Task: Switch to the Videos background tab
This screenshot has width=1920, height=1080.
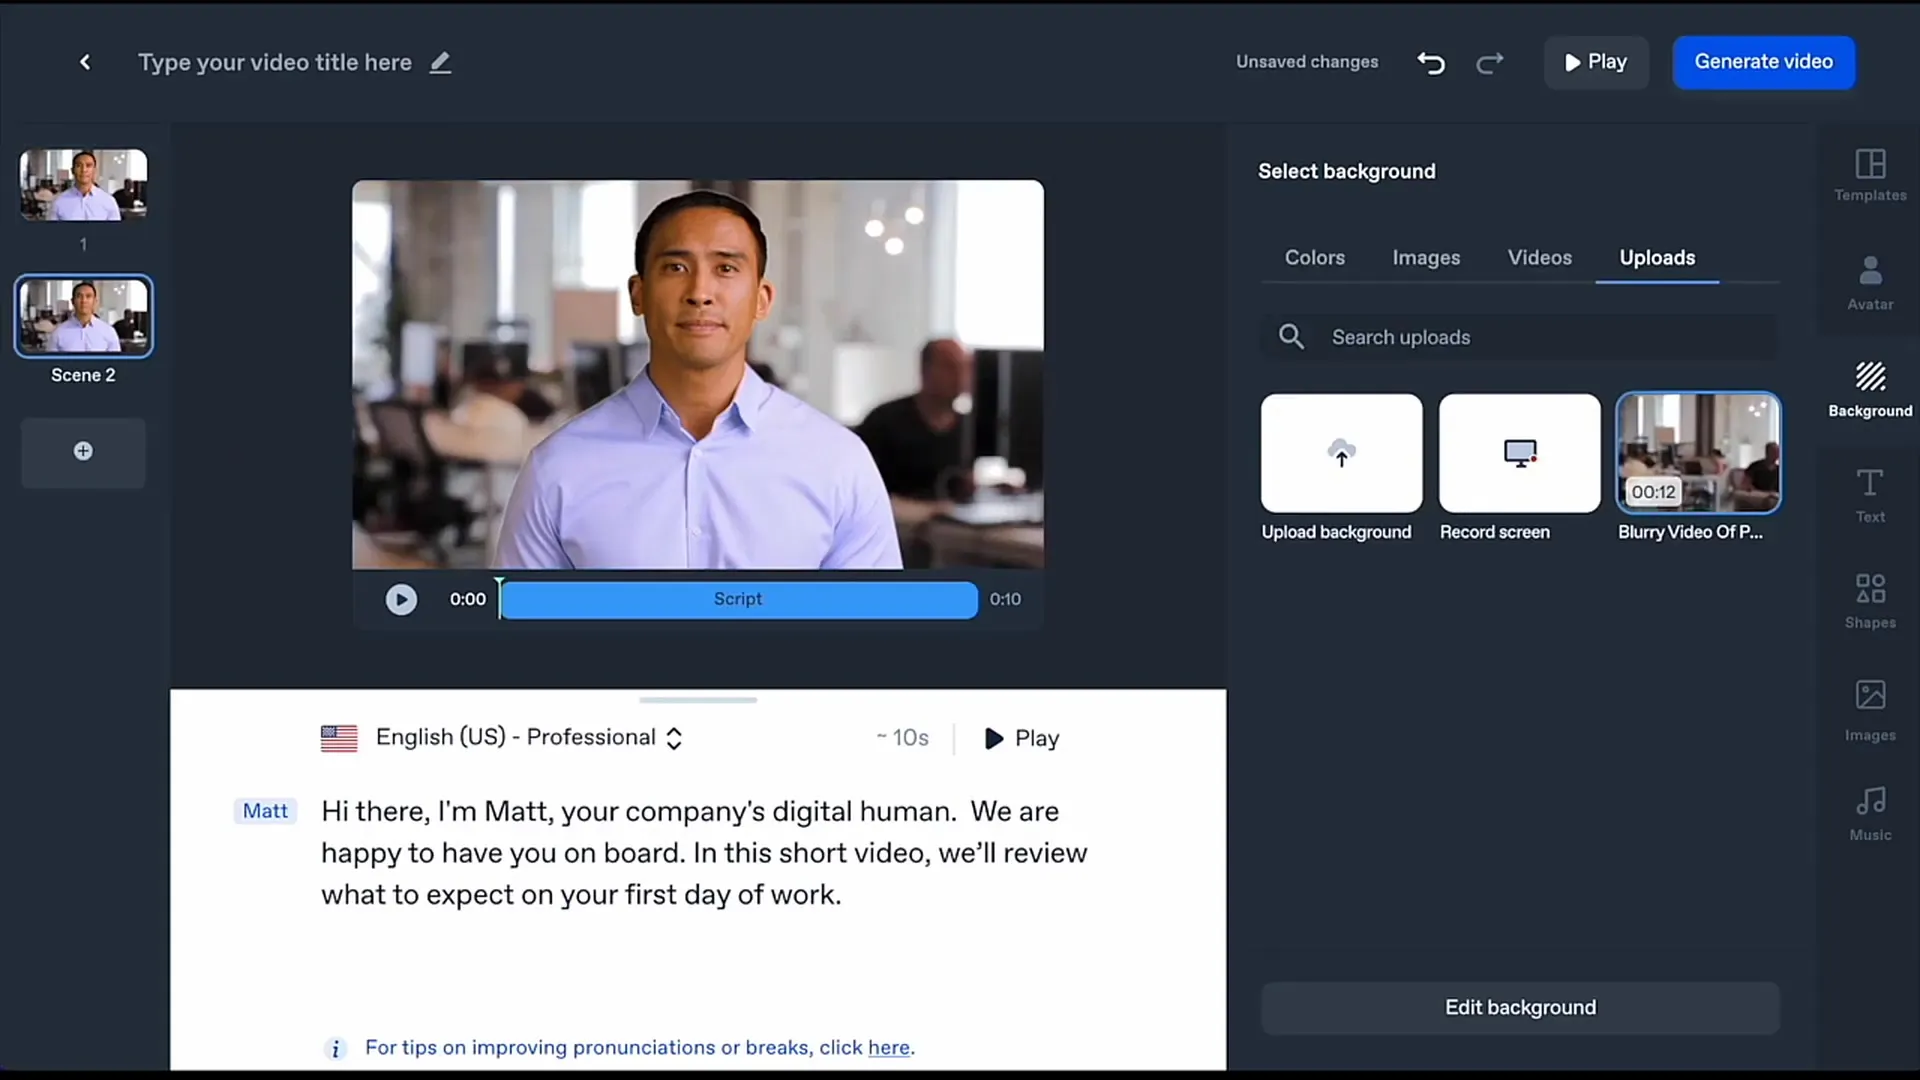Action: click(1539, 257)
